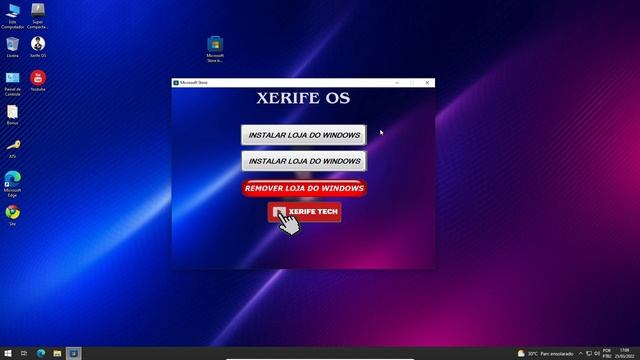640x360 pixels.
Task: Open the taskbar clock and date
Action: coord(624,353)
